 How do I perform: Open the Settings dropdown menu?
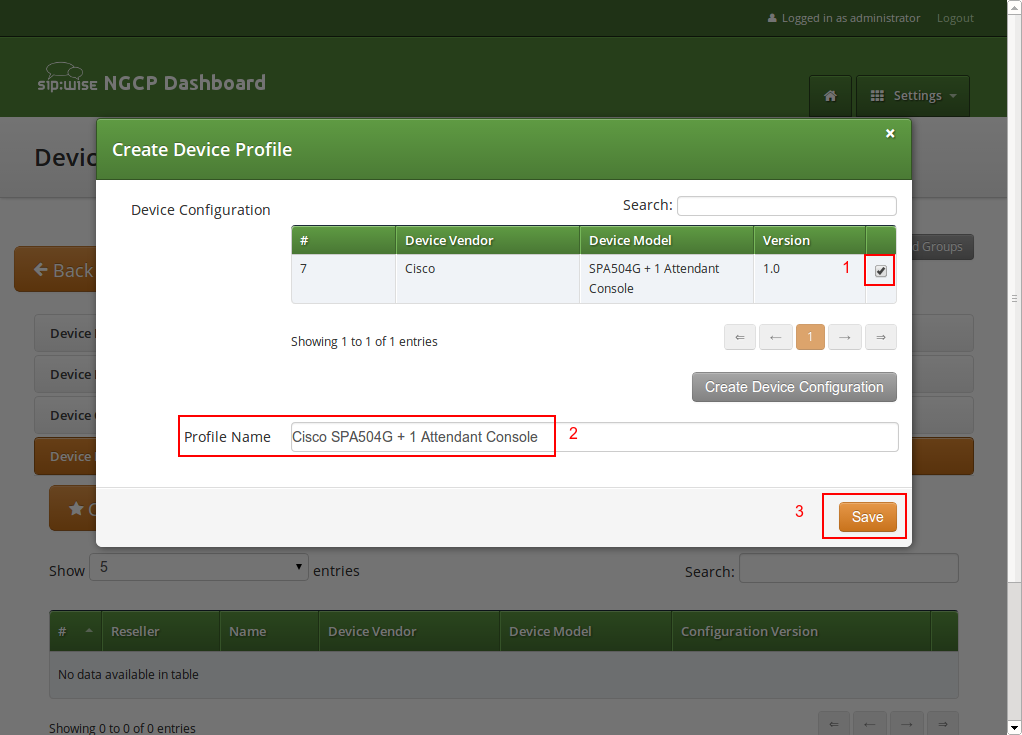pyautogui.click(x=913, y=96)
